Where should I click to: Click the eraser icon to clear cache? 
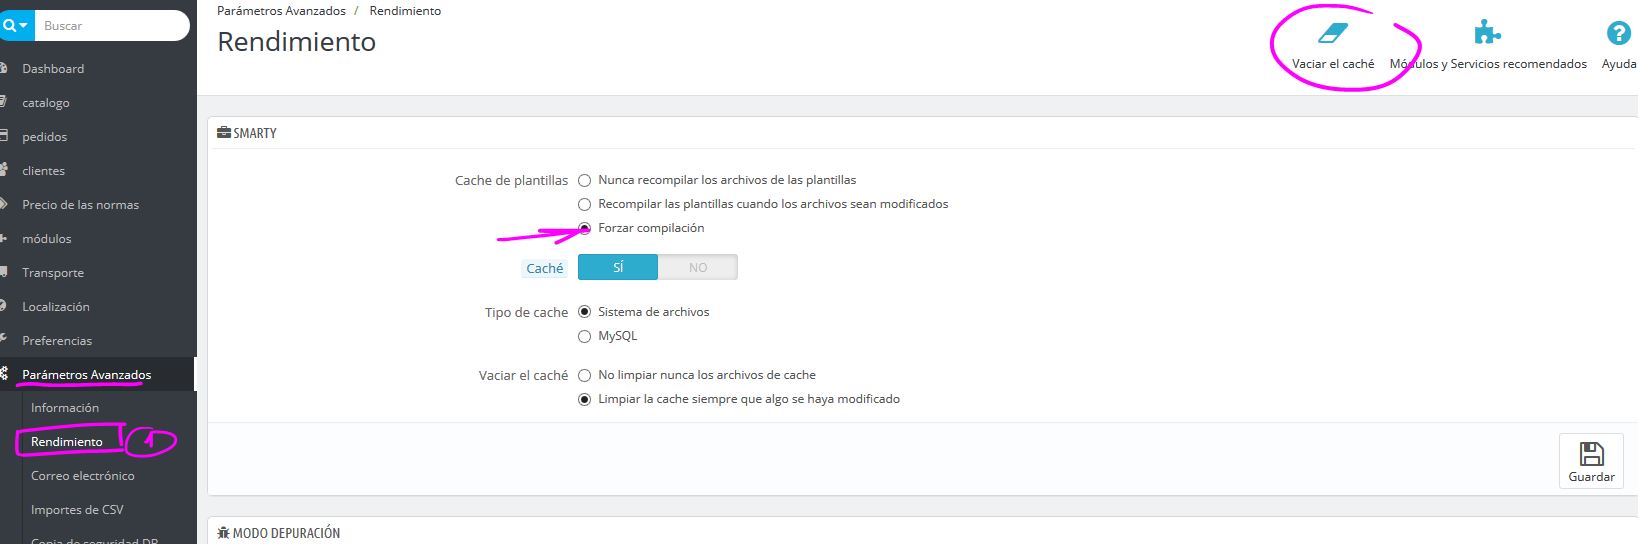pyautogui.click(x=1333, y=34)
